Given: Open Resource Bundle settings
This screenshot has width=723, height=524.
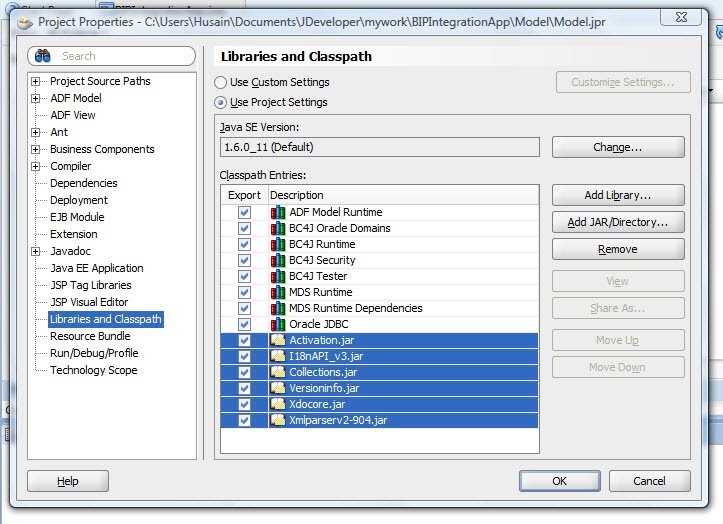Looking at the screenshot, I should (x=90, y=336).
